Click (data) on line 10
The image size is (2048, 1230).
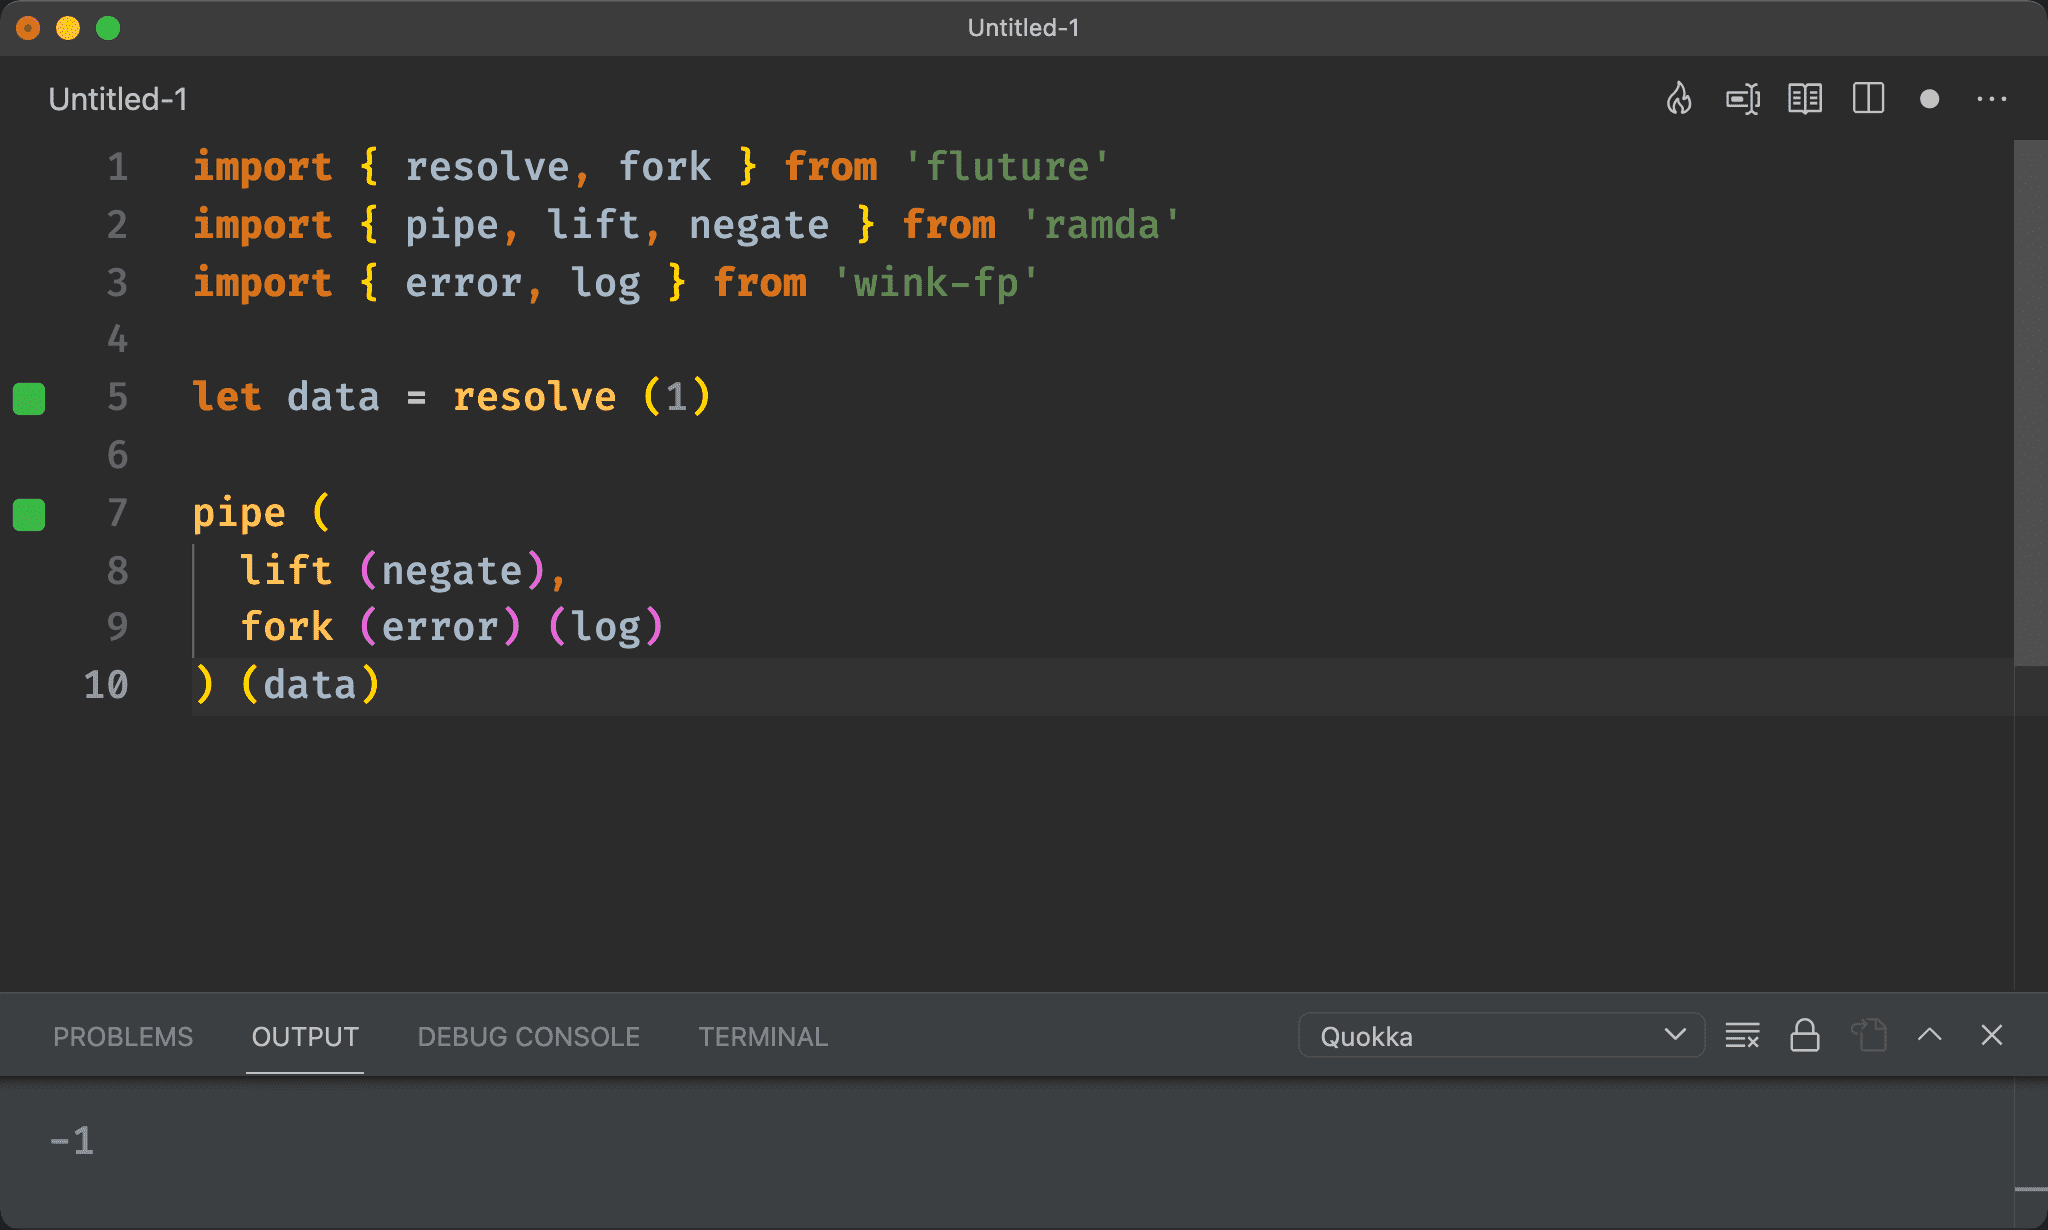(310, 686)
